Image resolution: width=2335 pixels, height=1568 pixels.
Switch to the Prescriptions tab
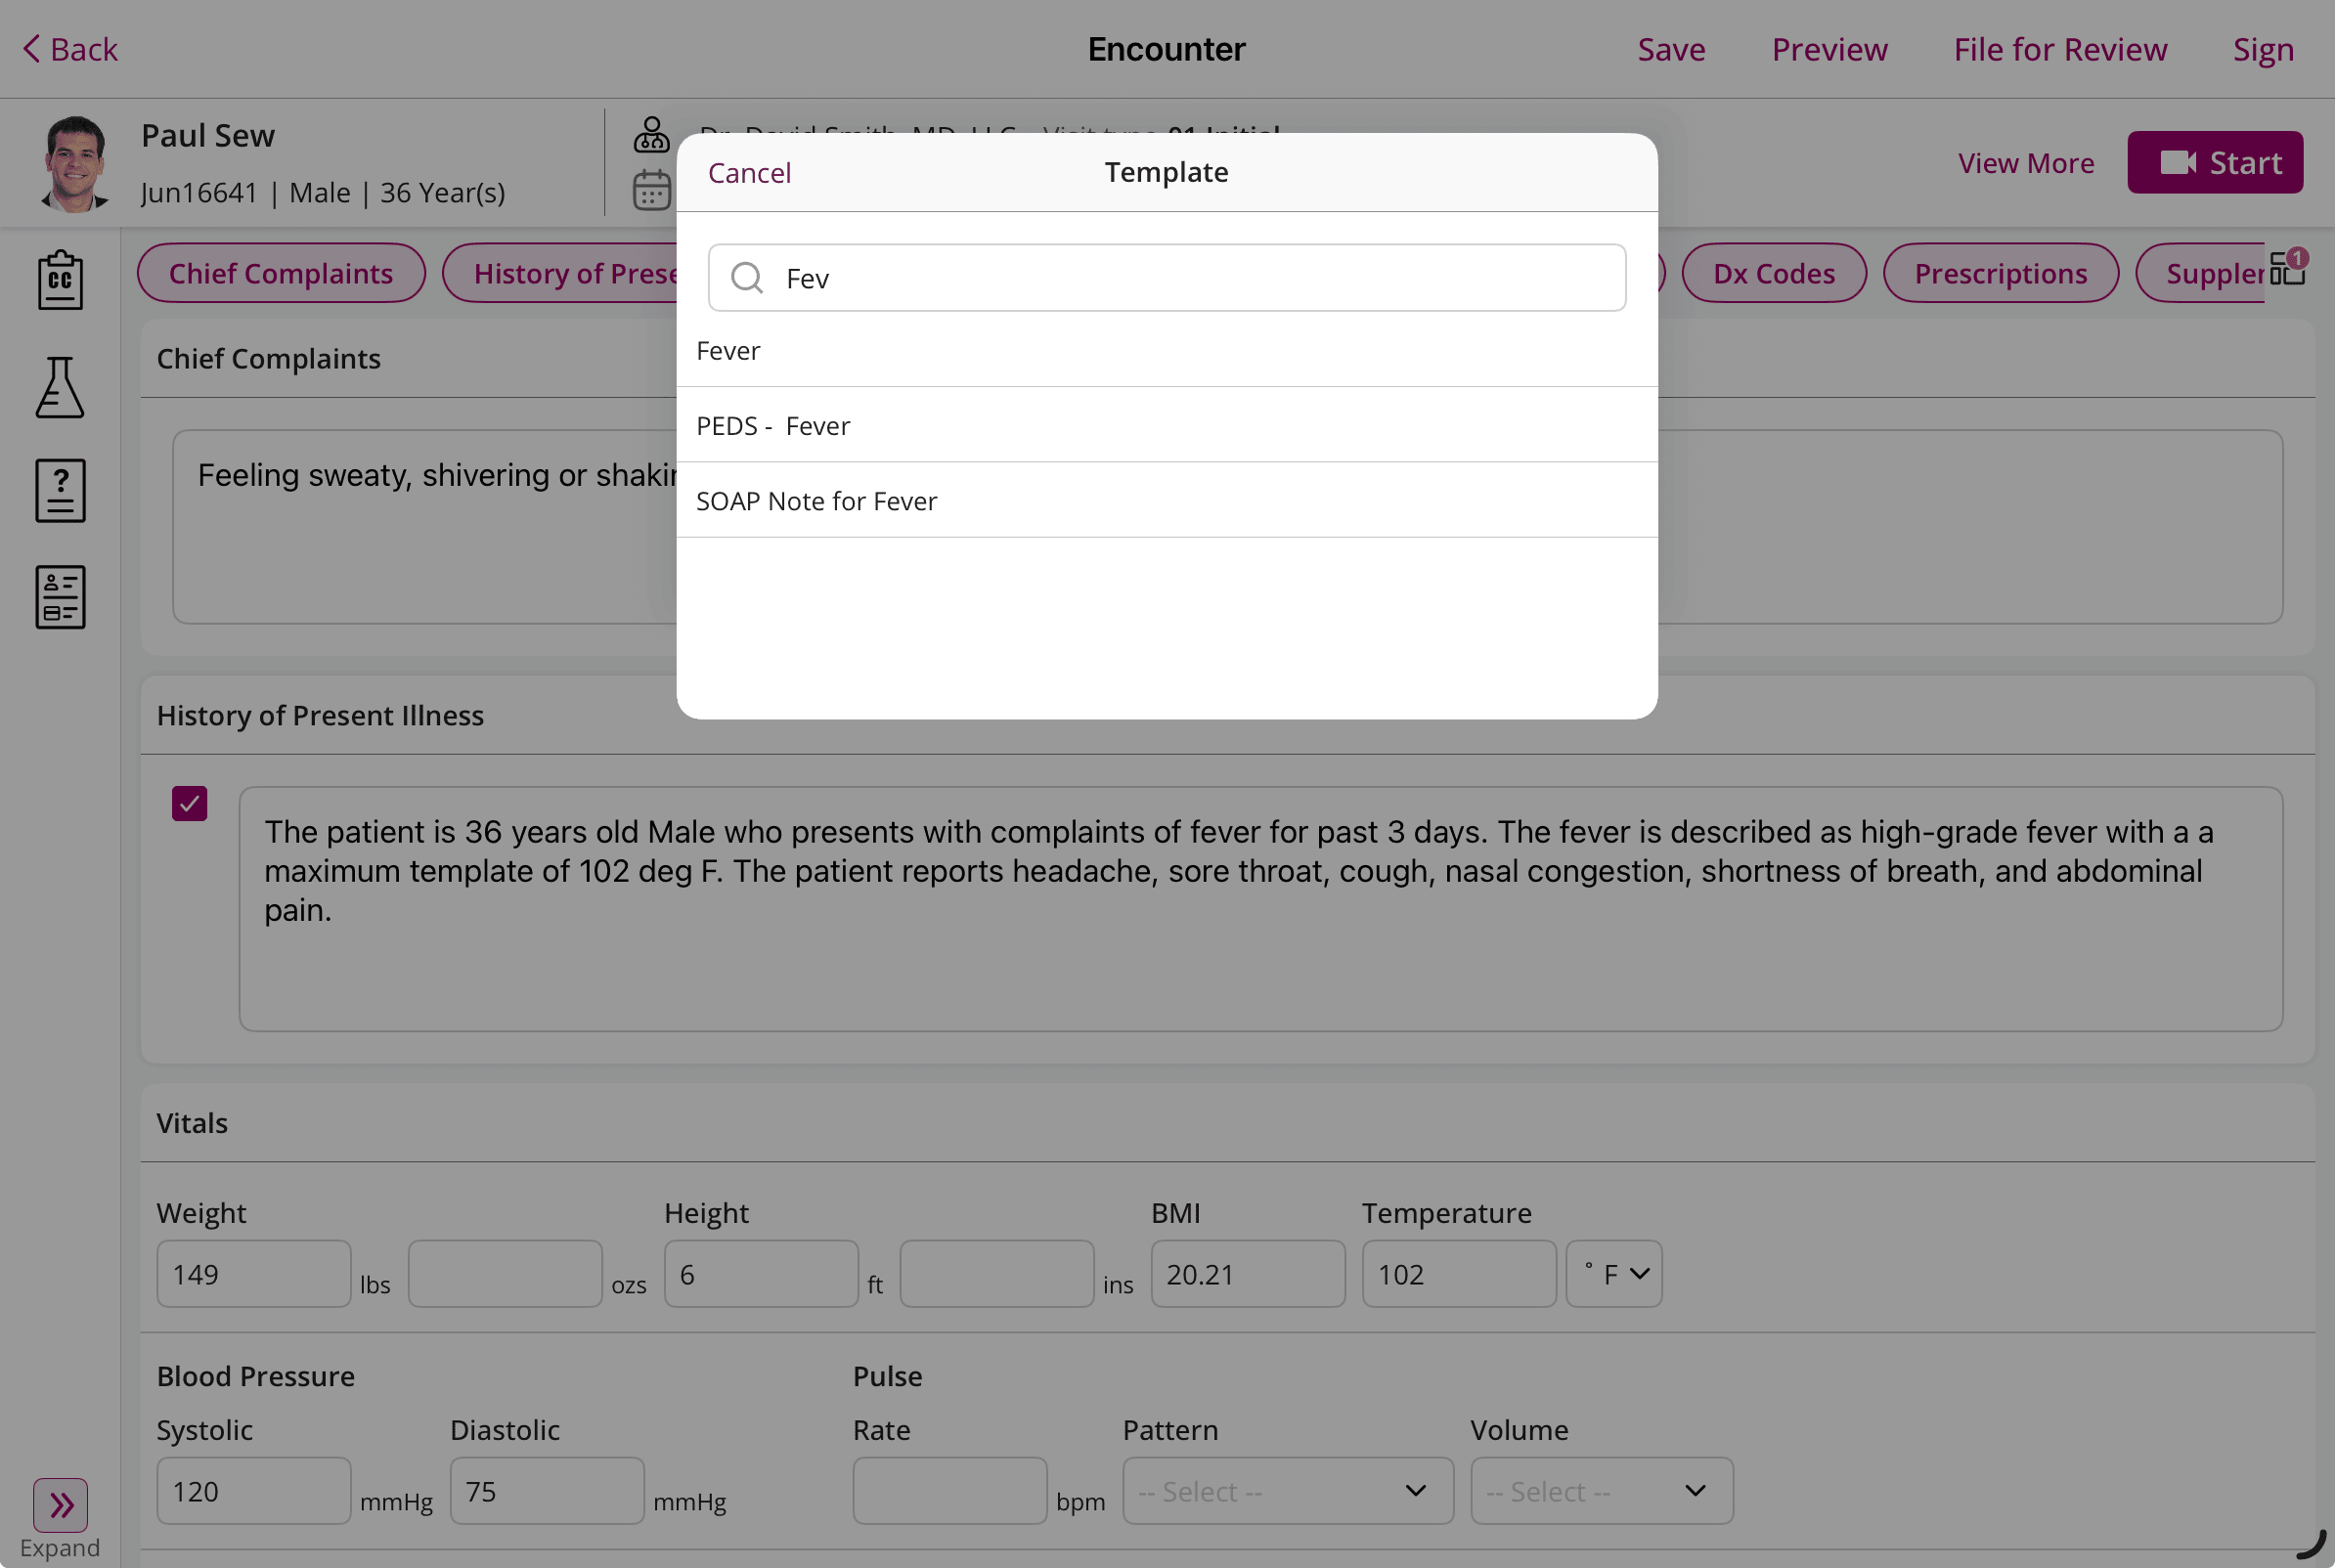click(x=2000, y=273)
